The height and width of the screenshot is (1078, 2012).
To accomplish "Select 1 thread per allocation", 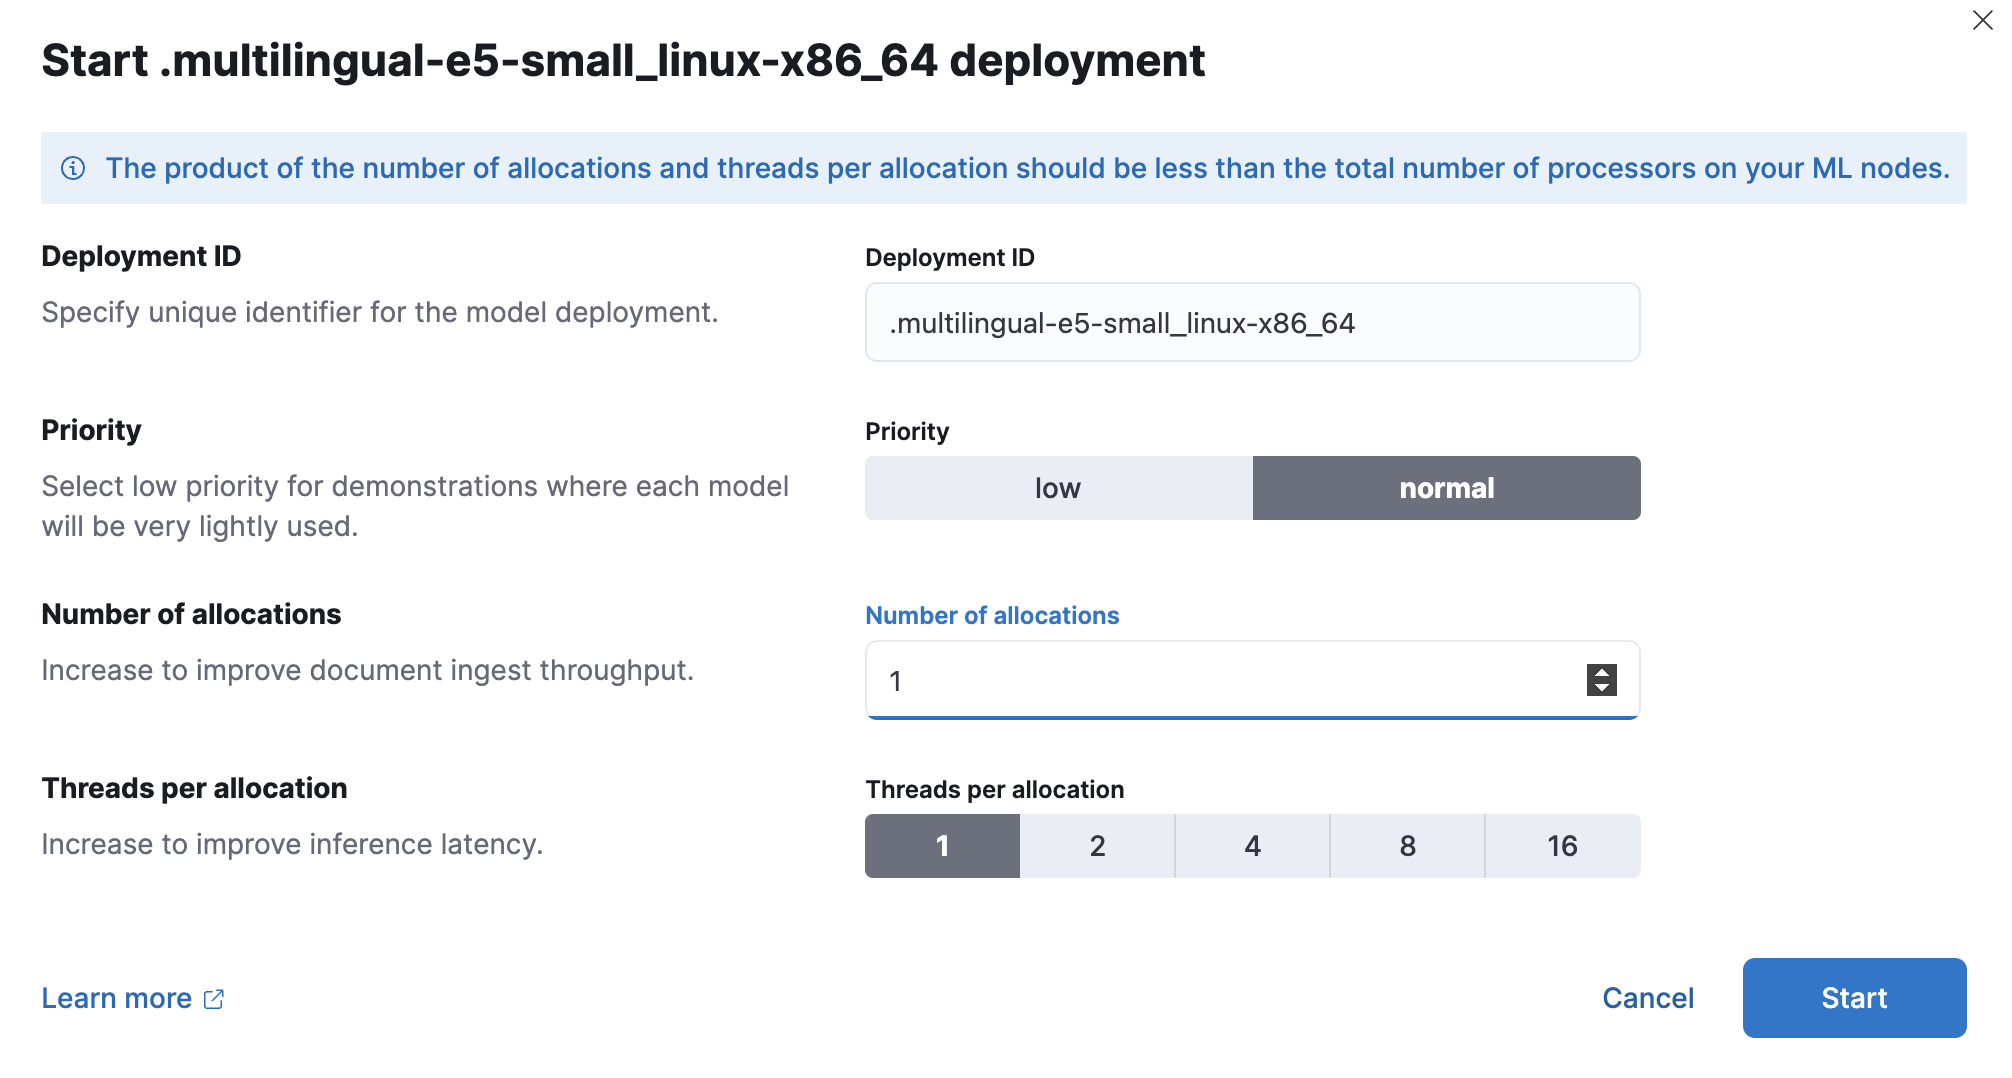I will (x=941, y=845).
